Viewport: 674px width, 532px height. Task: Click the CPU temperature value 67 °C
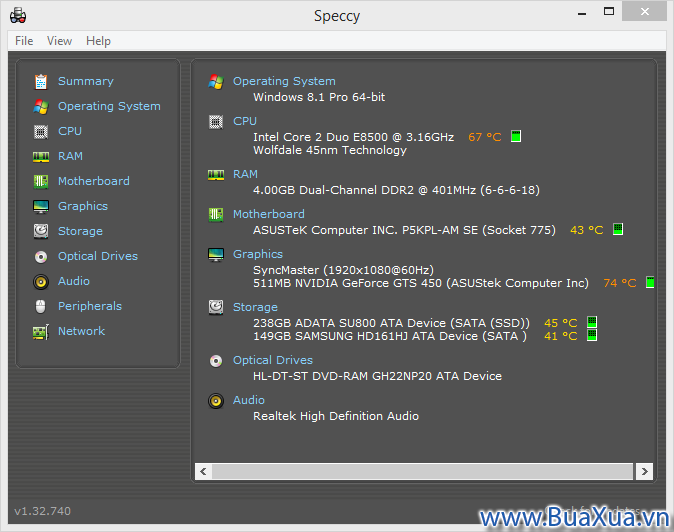485,137
